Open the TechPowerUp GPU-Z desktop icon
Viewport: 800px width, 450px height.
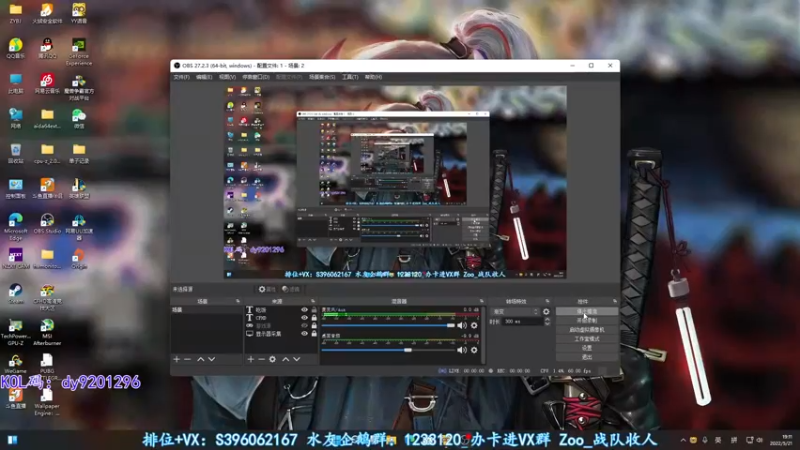click(x=15, y=332)
